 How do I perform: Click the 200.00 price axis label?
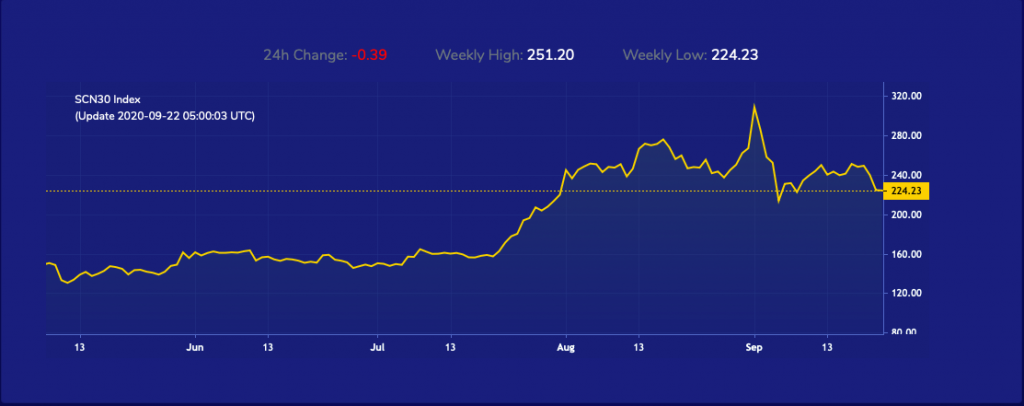point(904,215)
